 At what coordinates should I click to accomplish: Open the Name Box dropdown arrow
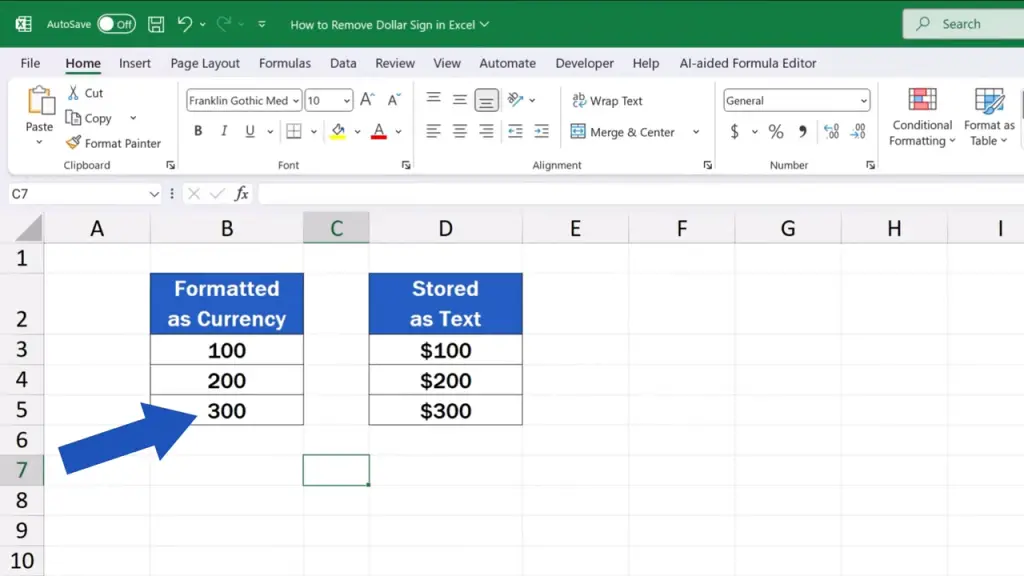154,194
